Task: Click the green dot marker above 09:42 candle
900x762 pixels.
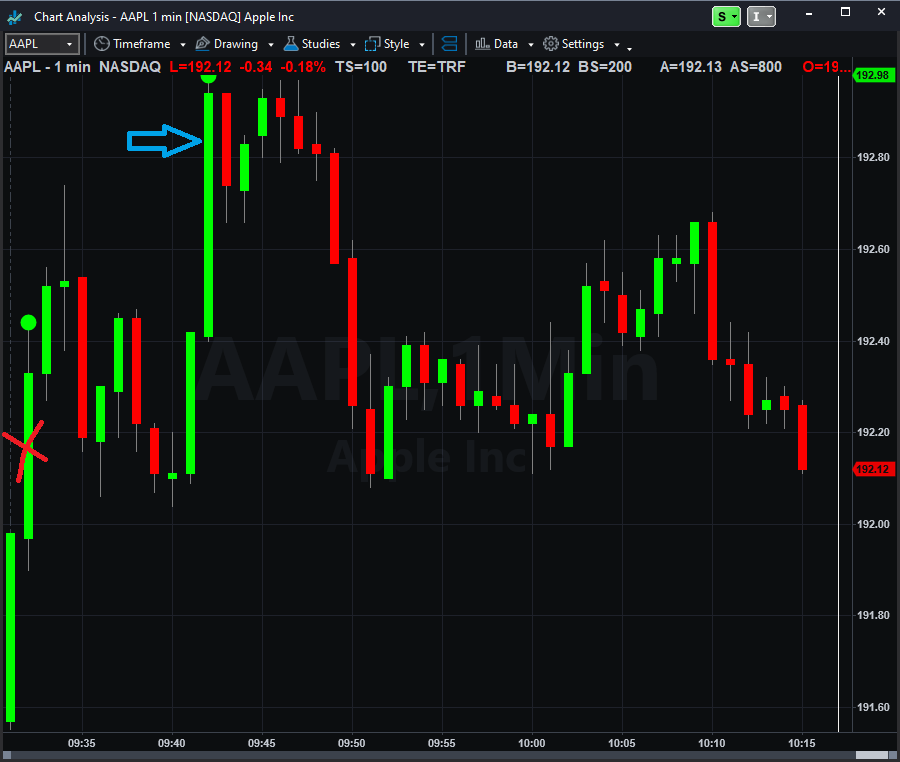Action: (x=208, y=78)
